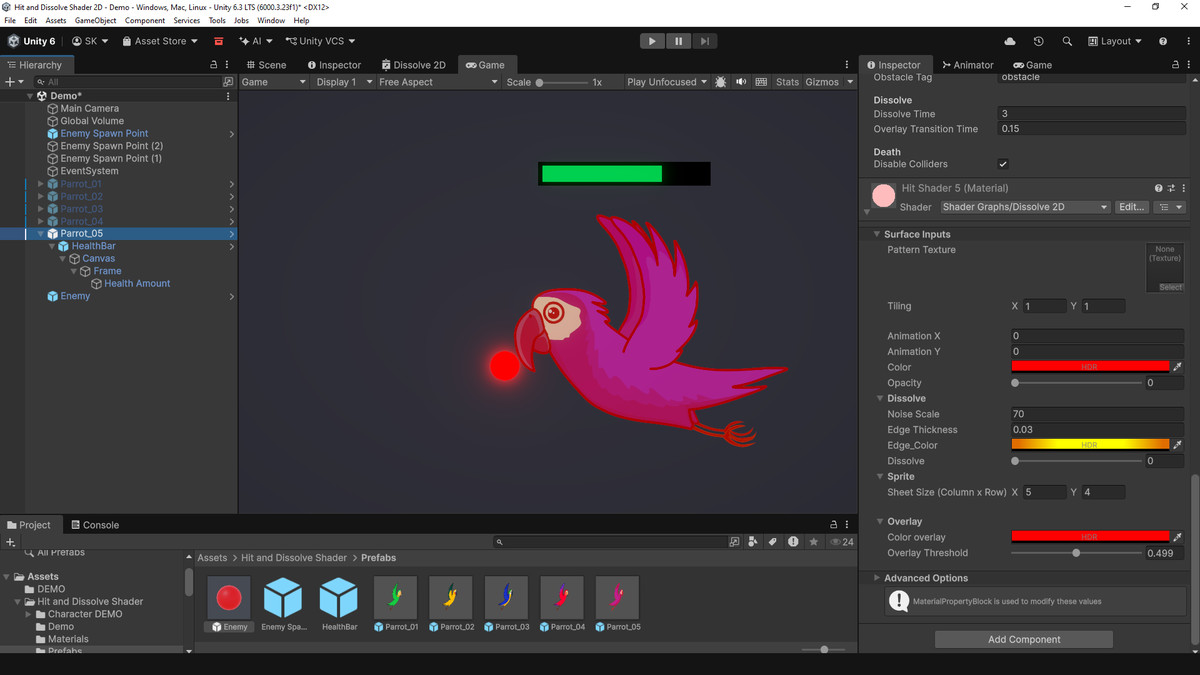The width and height of the screenshot is (1200, 675).
Task: Click the Project search-by-log-type warning icon
Action: (793, 542)
